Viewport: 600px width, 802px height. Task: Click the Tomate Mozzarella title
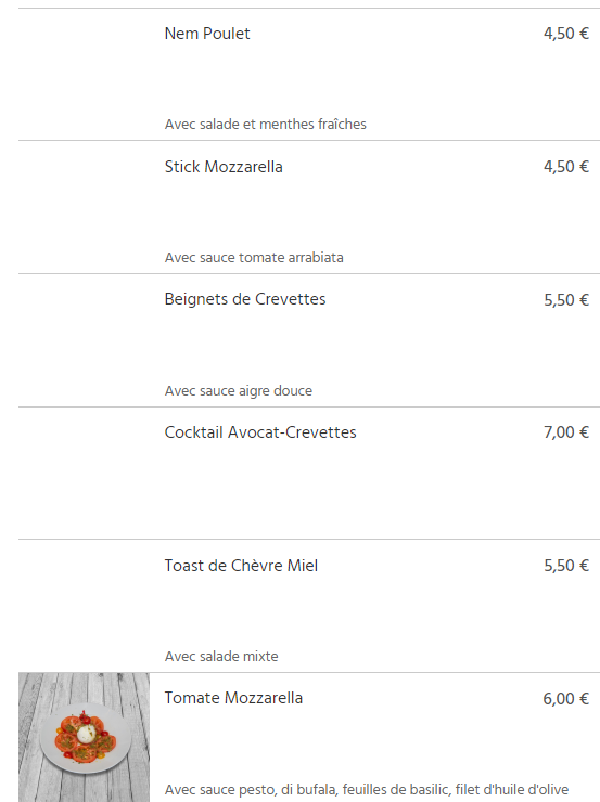click(234, 698)
